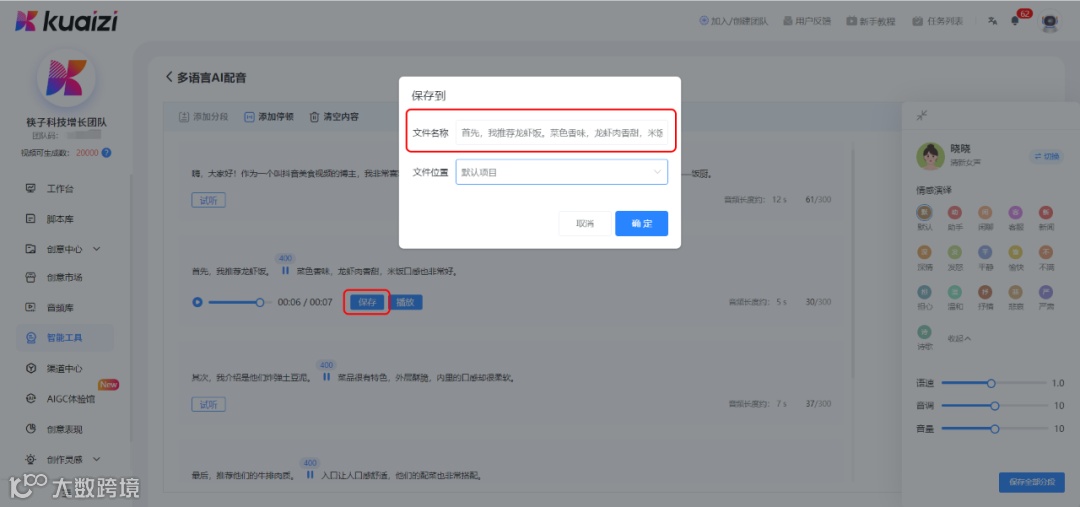Click the 确定 button in dialog

point(641,223)
